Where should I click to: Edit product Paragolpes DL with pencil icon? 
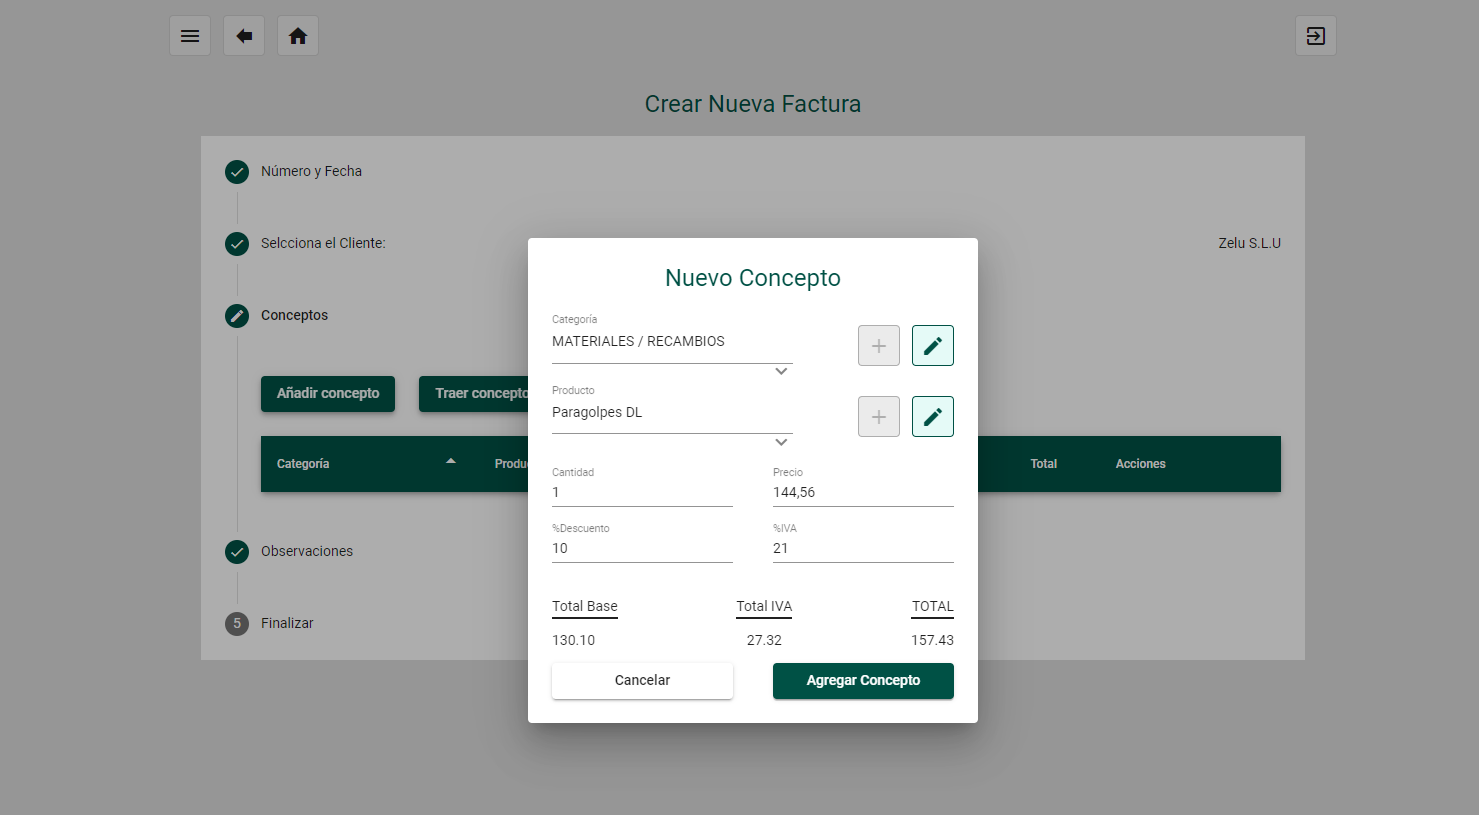932,417
